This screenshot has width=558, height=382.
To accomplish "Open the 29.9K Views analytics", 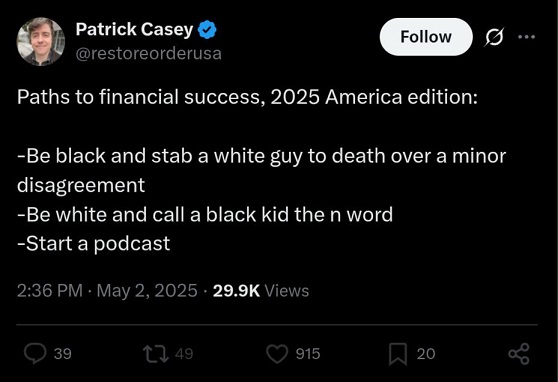I will [x=261, y=291].
